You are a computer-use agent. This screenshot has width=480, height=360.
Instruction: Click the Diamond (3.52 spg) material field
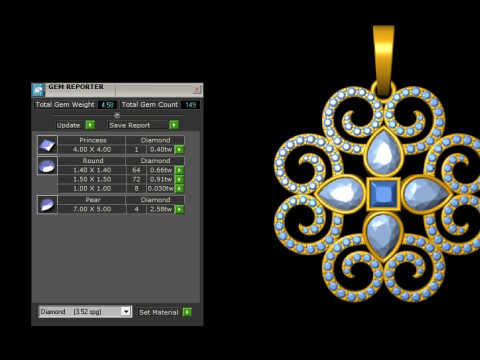coord(85,312)
